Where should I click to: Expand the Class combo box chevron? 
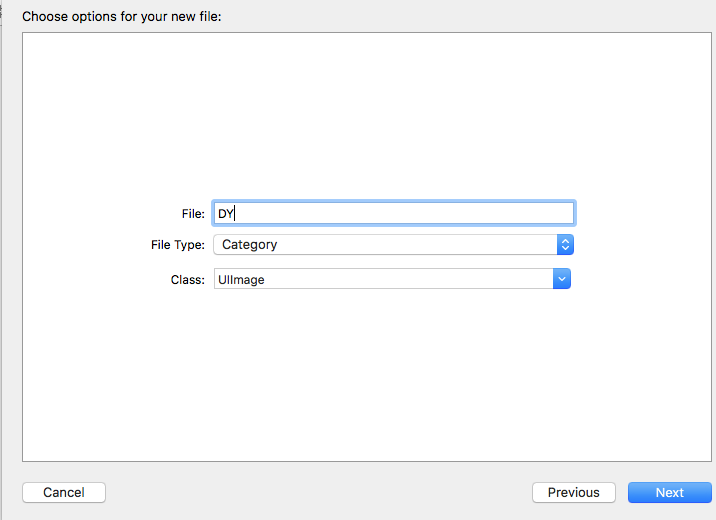tap(562, 279)
